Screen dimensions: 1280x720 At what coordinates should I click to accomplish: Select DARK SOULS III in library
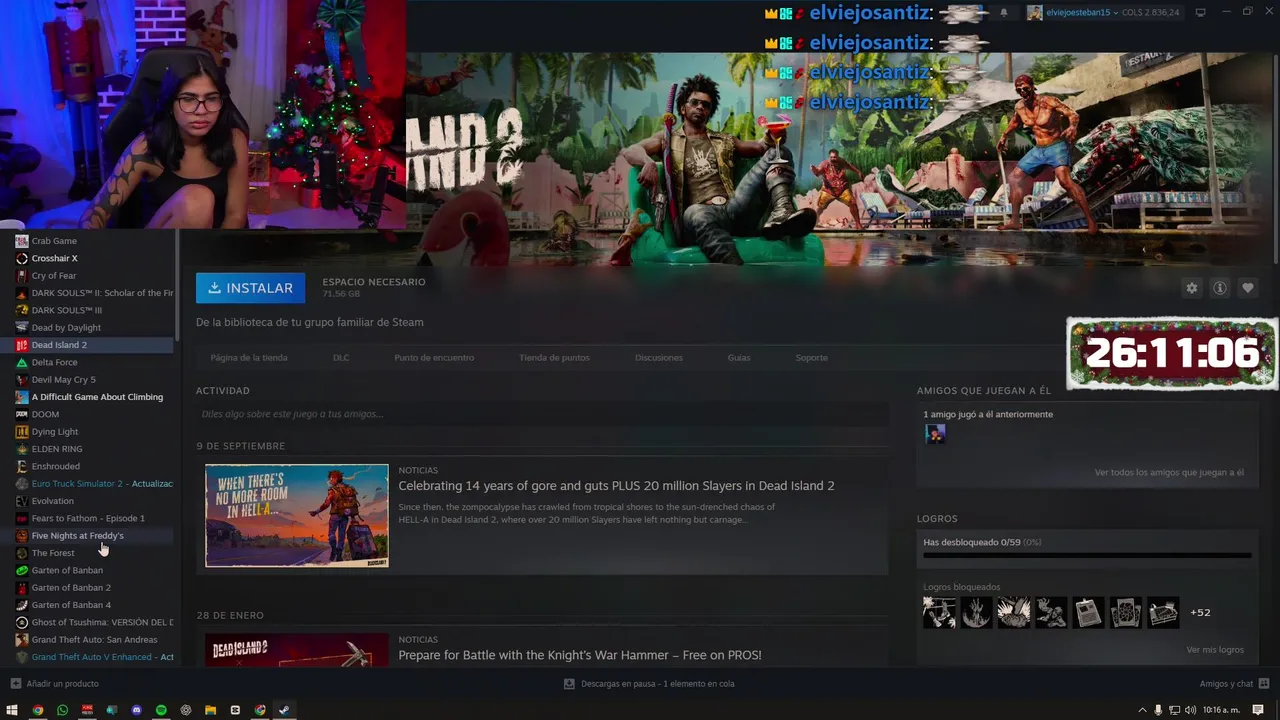click(67, 310)
